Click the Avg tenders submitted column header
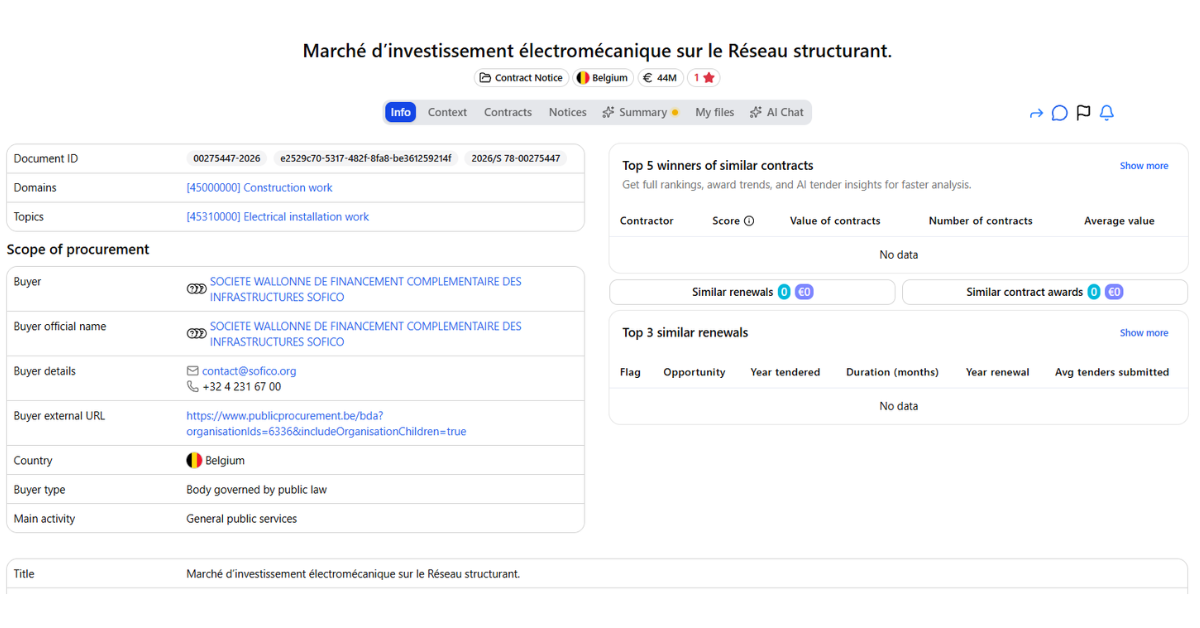 point(1112,372)
